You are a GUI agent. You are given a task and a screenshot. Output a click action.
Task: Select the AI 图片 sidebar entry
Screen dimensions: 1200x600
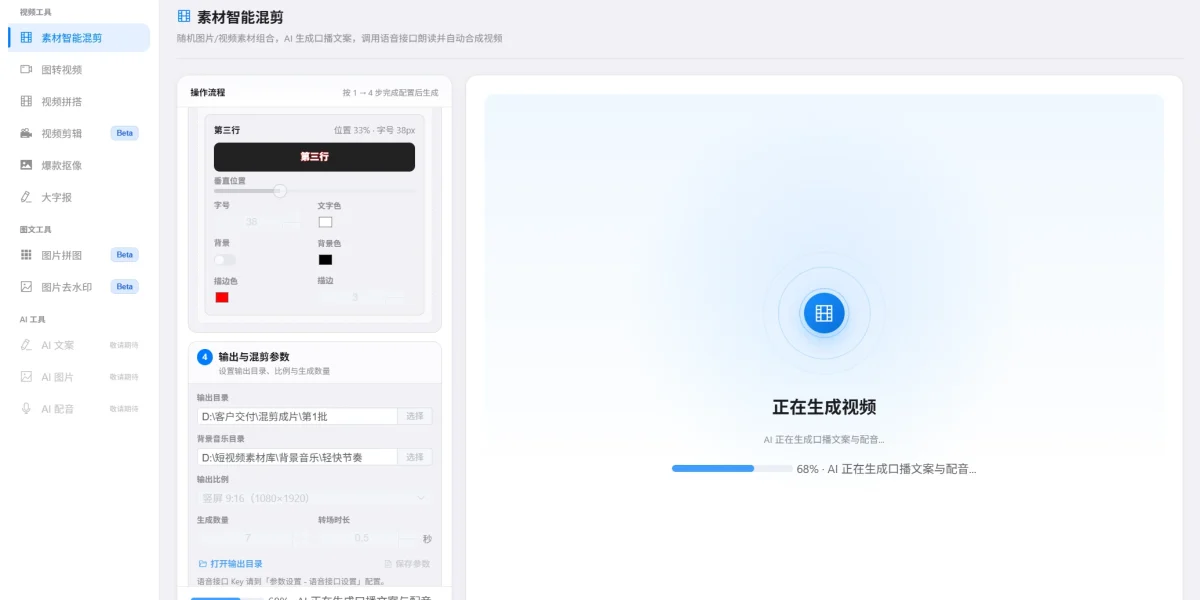pos(79,377)
